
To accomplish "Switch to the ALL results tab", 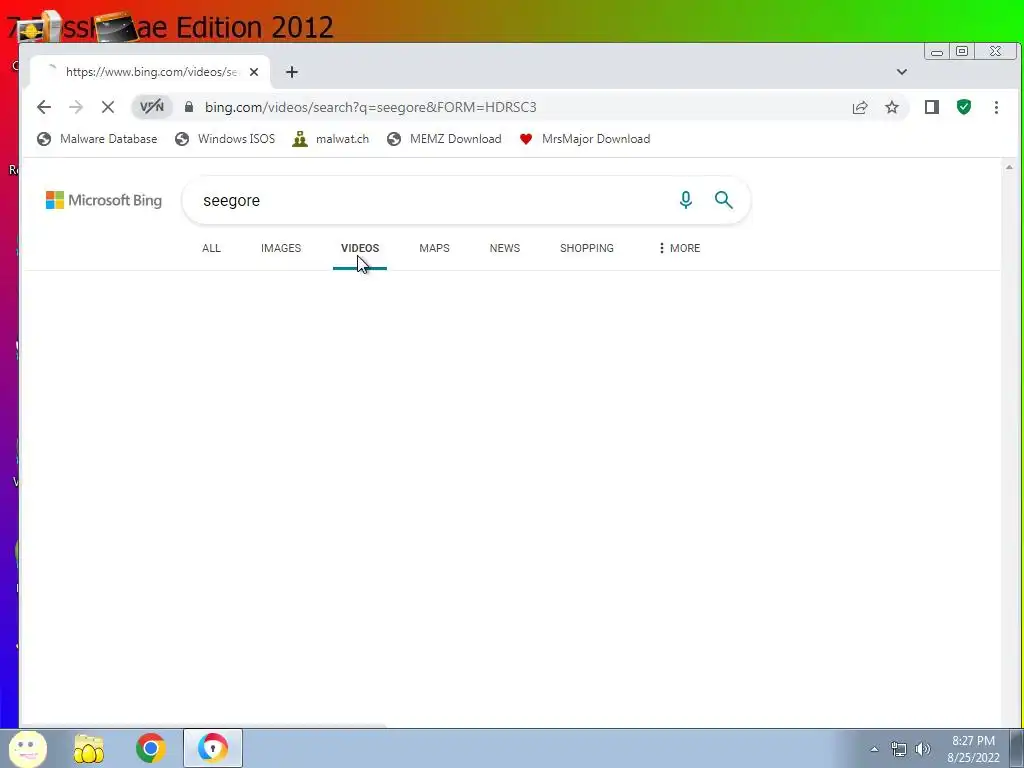I will [x=212, y=248].
